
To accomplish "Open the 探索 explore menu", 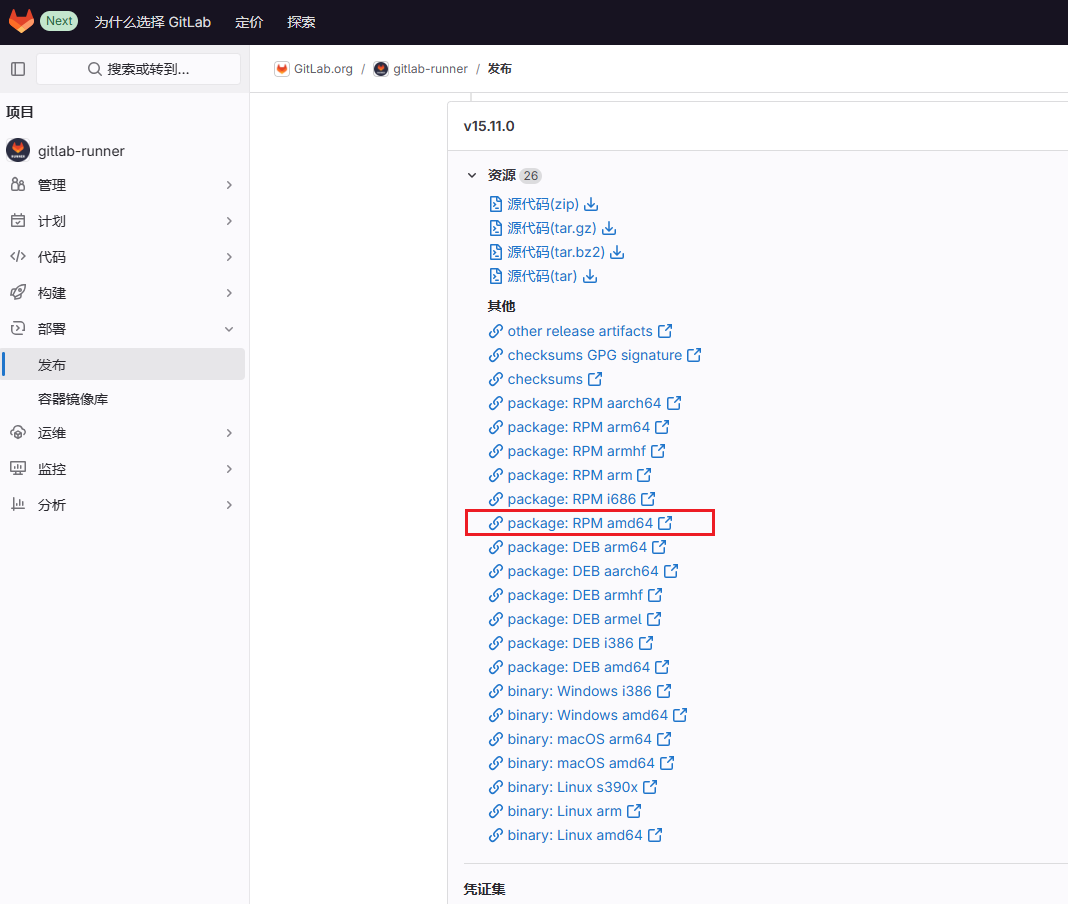I will [301, 22].
